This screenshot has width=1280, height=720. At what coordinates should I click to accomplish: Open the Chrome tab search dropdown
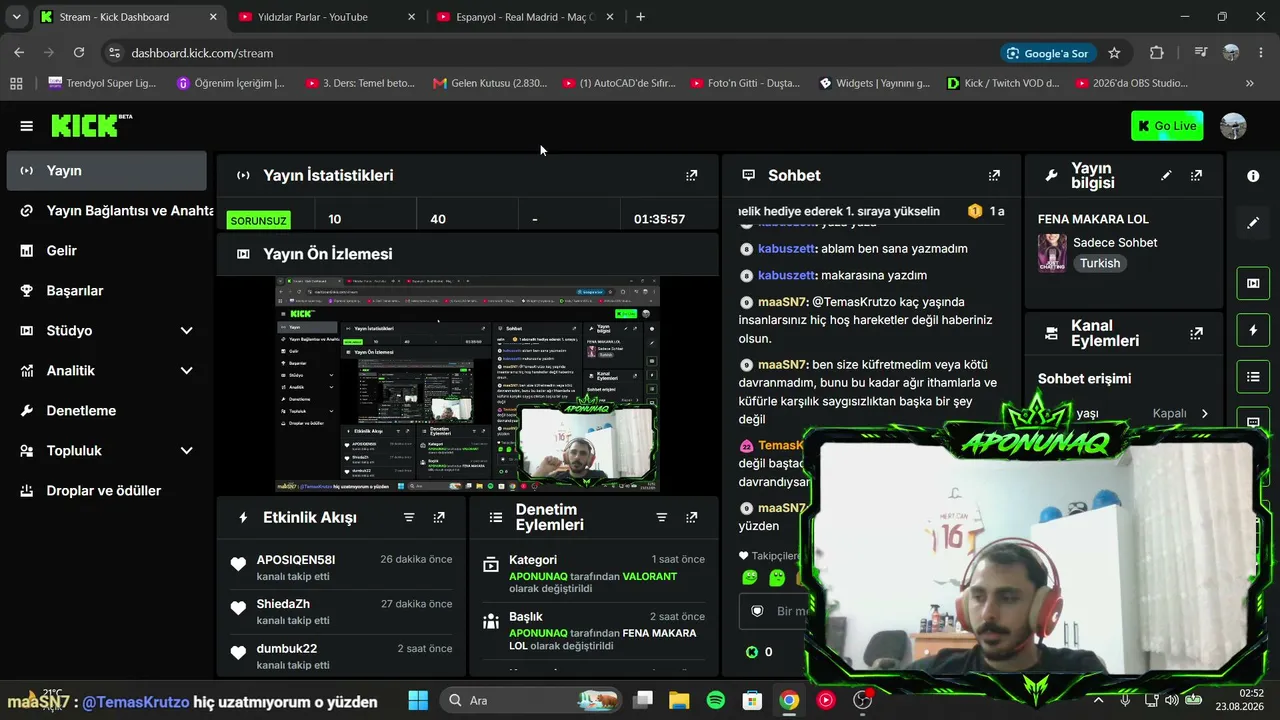pos(16,17)
